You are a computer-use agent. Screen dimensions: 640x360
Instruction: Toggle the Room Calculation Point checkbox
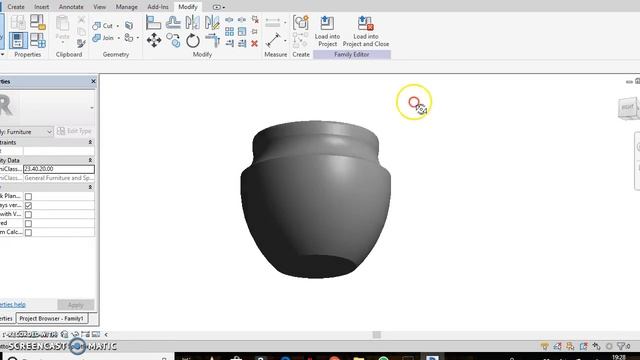28,232
